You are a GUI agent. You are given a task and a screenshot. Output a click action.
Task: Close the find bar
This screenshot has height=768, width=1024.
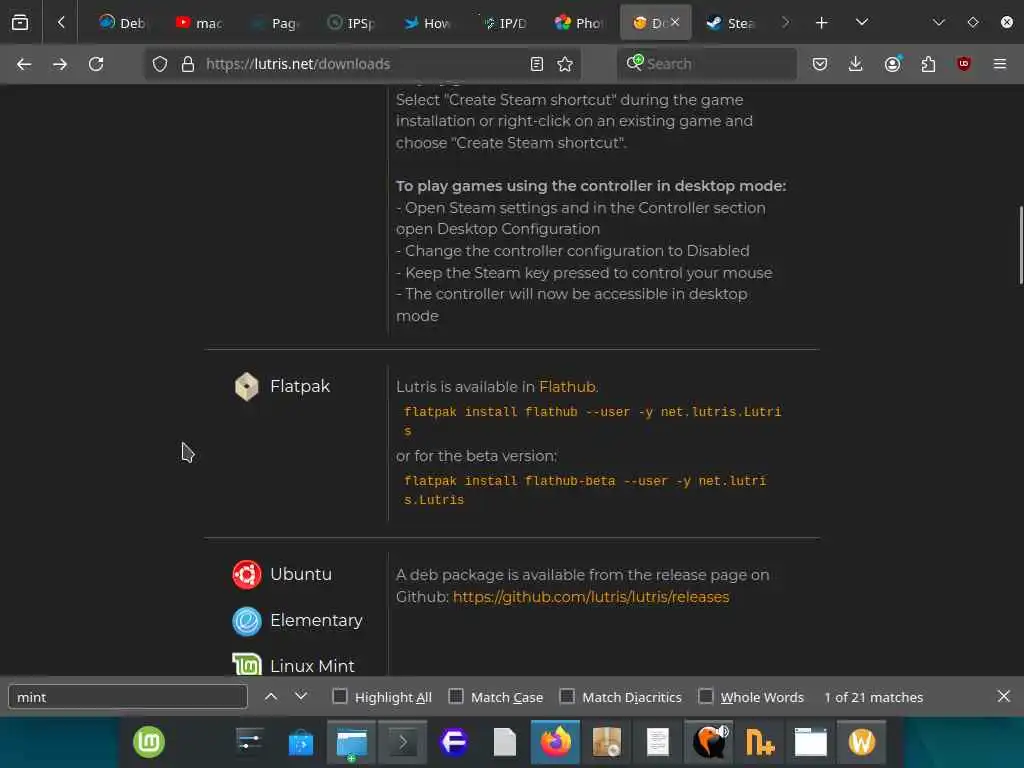(1004, 696)
